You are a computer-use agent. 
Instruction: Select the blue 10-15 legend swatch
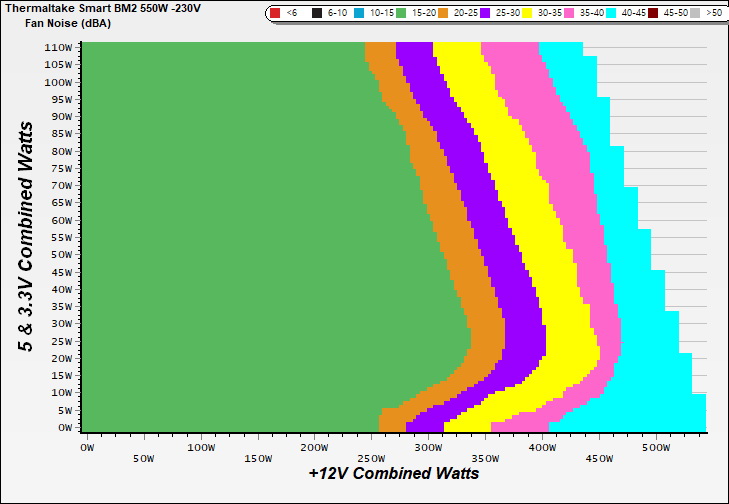click(x=360, y=13)
